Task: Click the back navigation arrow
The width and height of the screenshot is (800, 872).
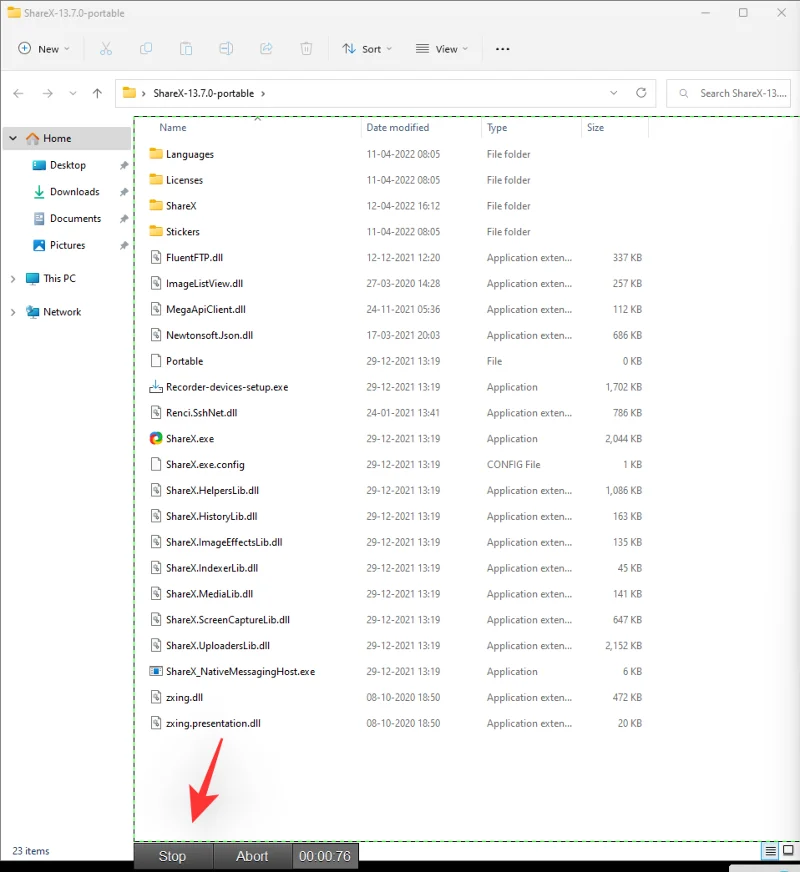Action: point(18,93)
